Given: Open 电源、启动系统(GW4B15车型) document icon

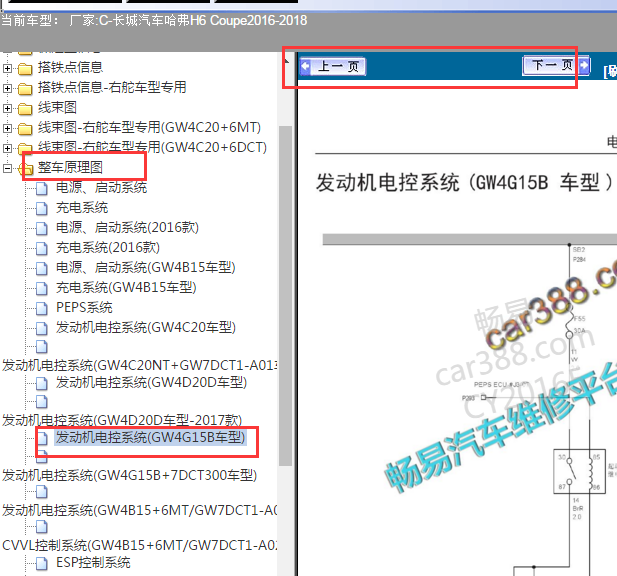Looking at the screenshot, I should [42, 268].
